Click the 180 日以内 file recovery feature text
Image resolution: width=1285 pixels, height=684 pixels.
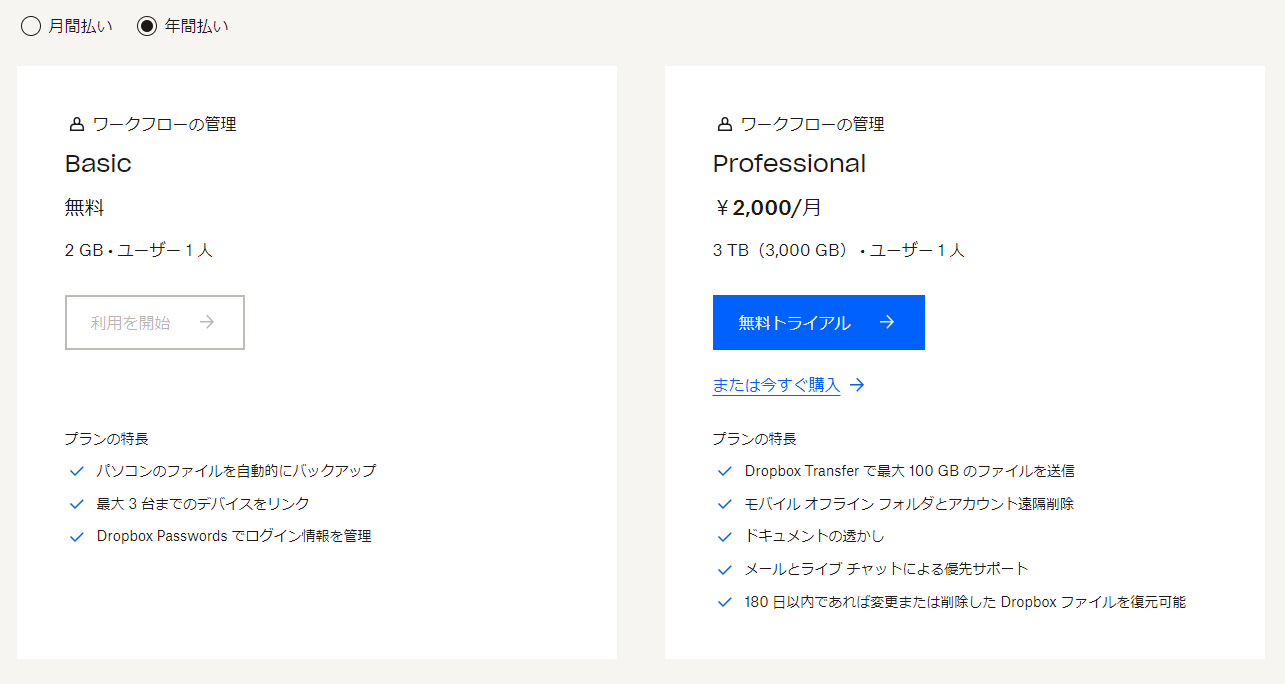click(x=965, y=602)
